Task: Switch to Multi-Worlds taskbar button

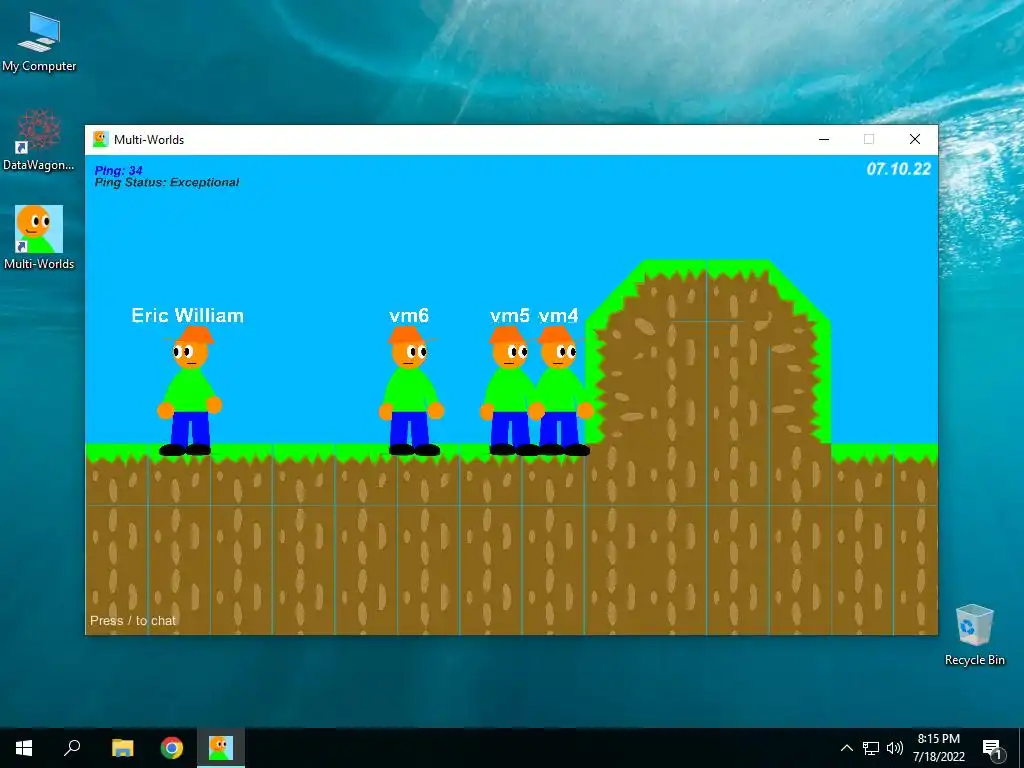Action: pyautogui.click(x=221, y=748)
